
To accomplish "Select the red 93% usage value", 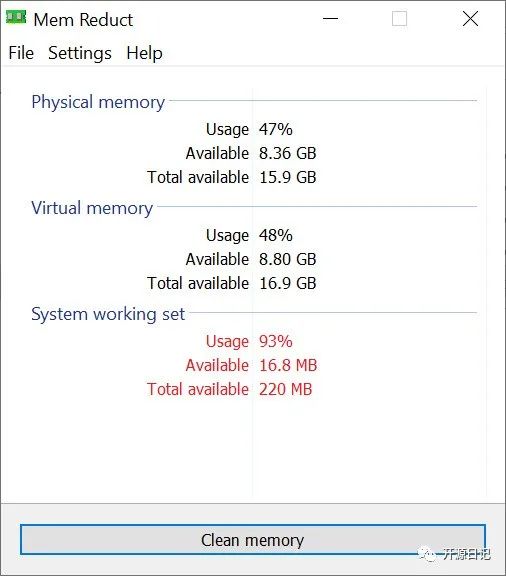I will (276, 341).
